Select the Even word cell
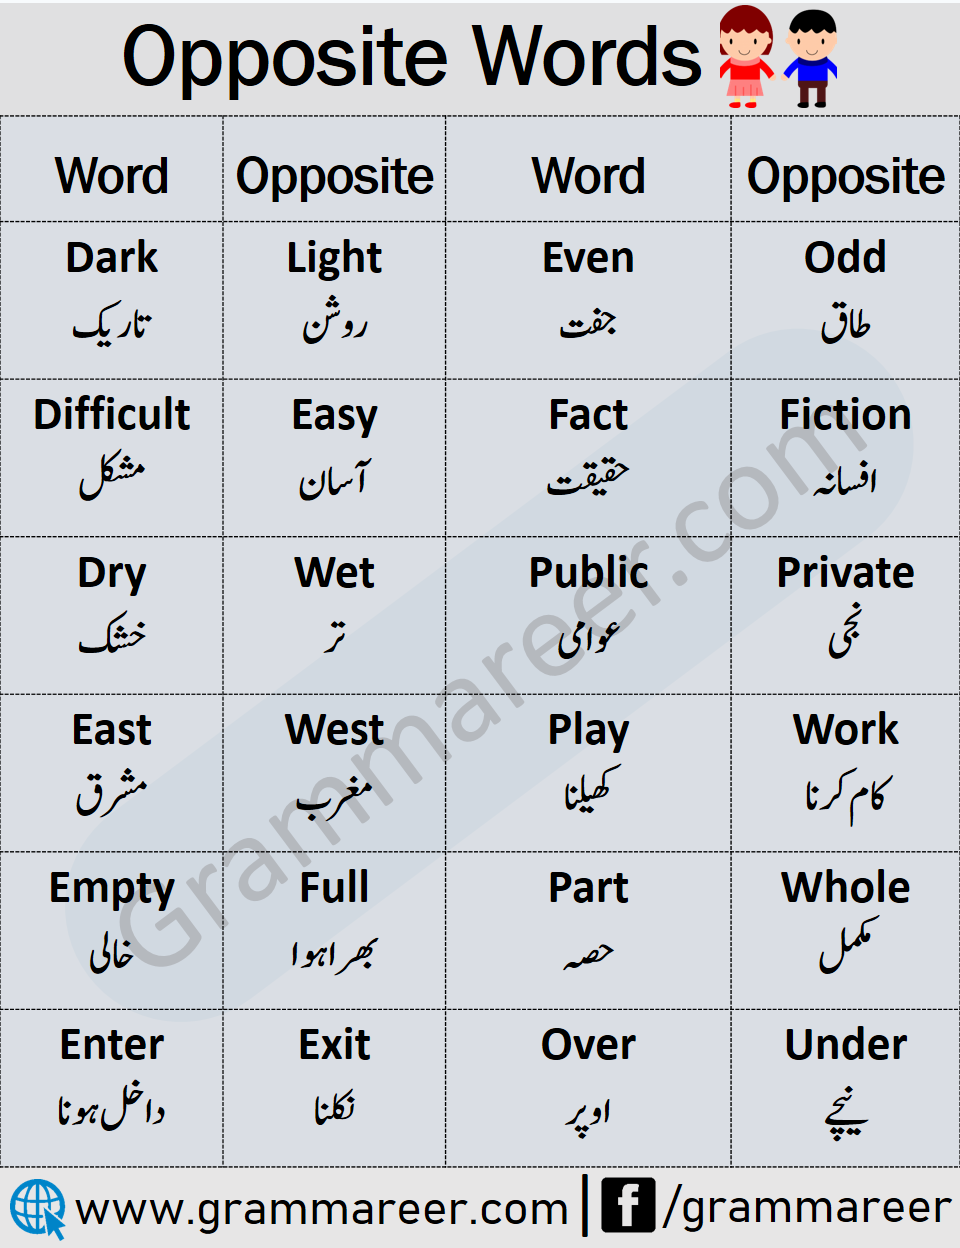 [x=588, y=300]
